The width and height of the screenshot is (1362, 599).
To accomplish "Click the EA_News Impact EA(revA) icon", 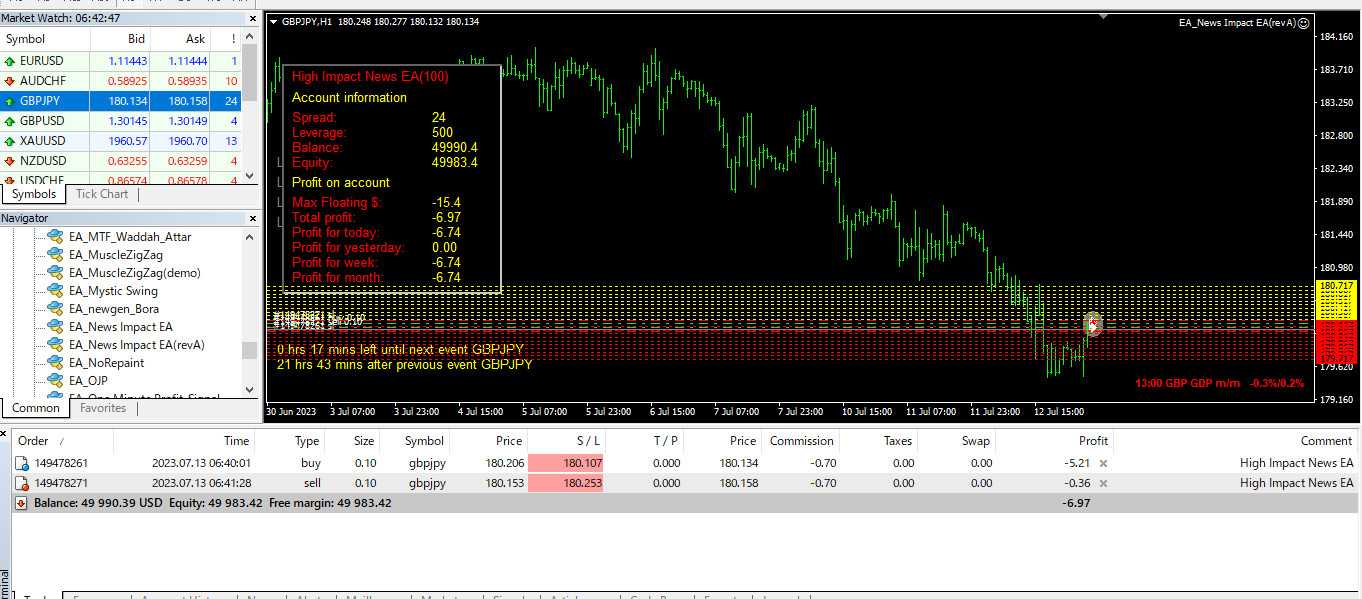I will 56,345.
